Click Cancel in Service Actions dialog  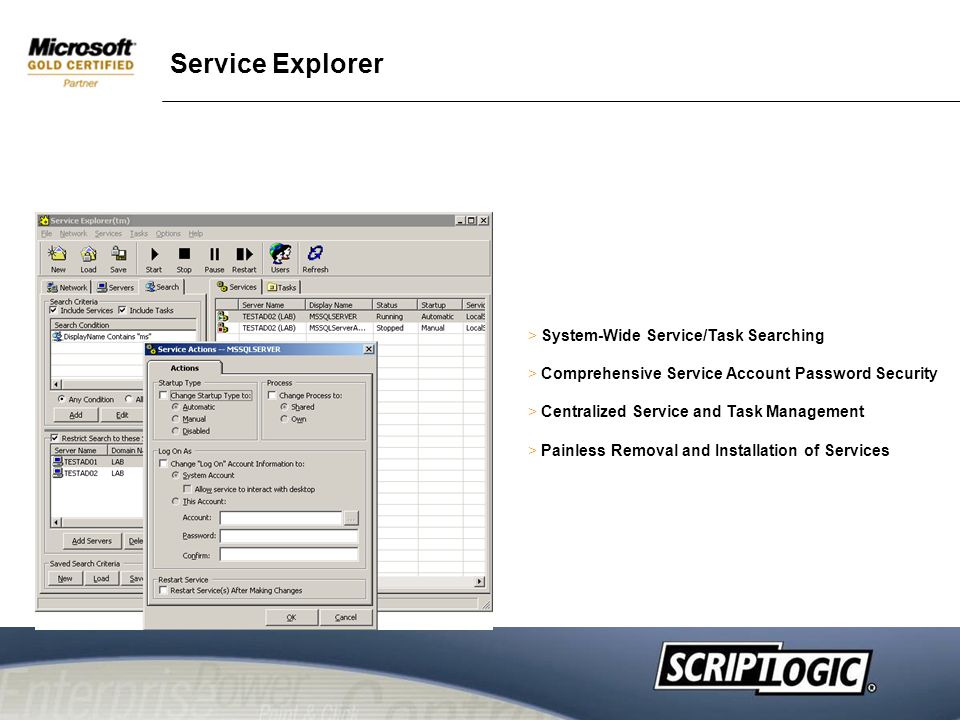coord(346,617)
